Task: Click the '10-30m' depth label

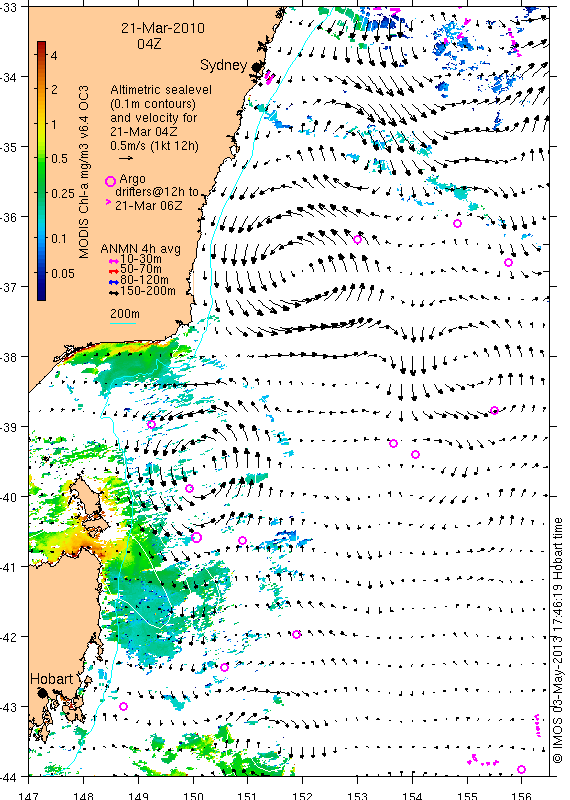Action: [x=141, y=260]
